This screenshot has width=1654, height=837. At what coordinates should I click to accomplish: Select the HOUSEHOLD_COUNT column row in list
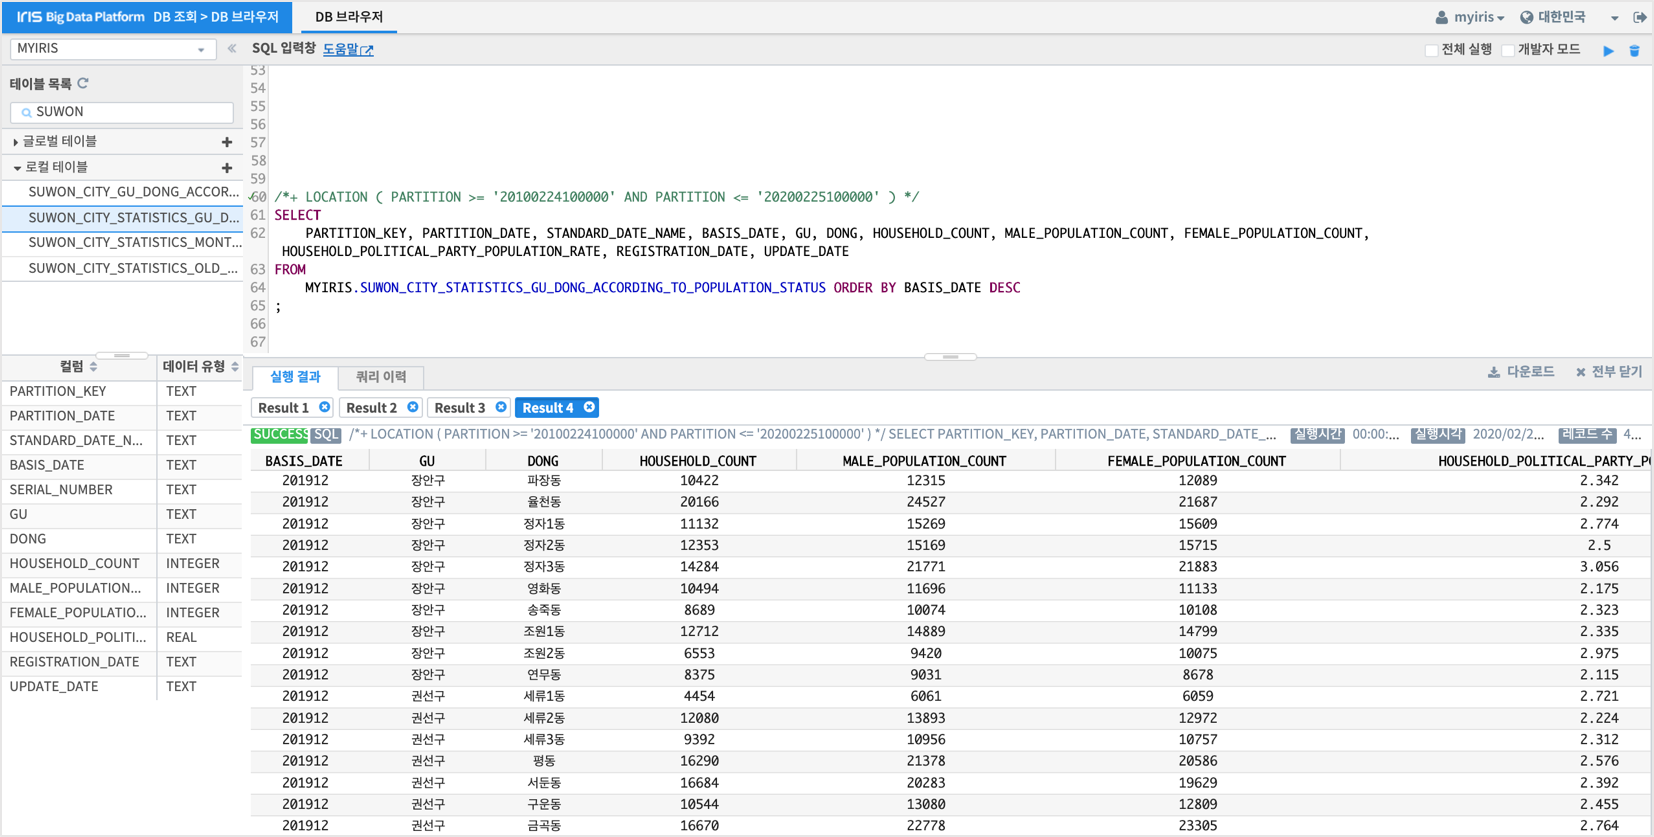(x=122, y=564)
